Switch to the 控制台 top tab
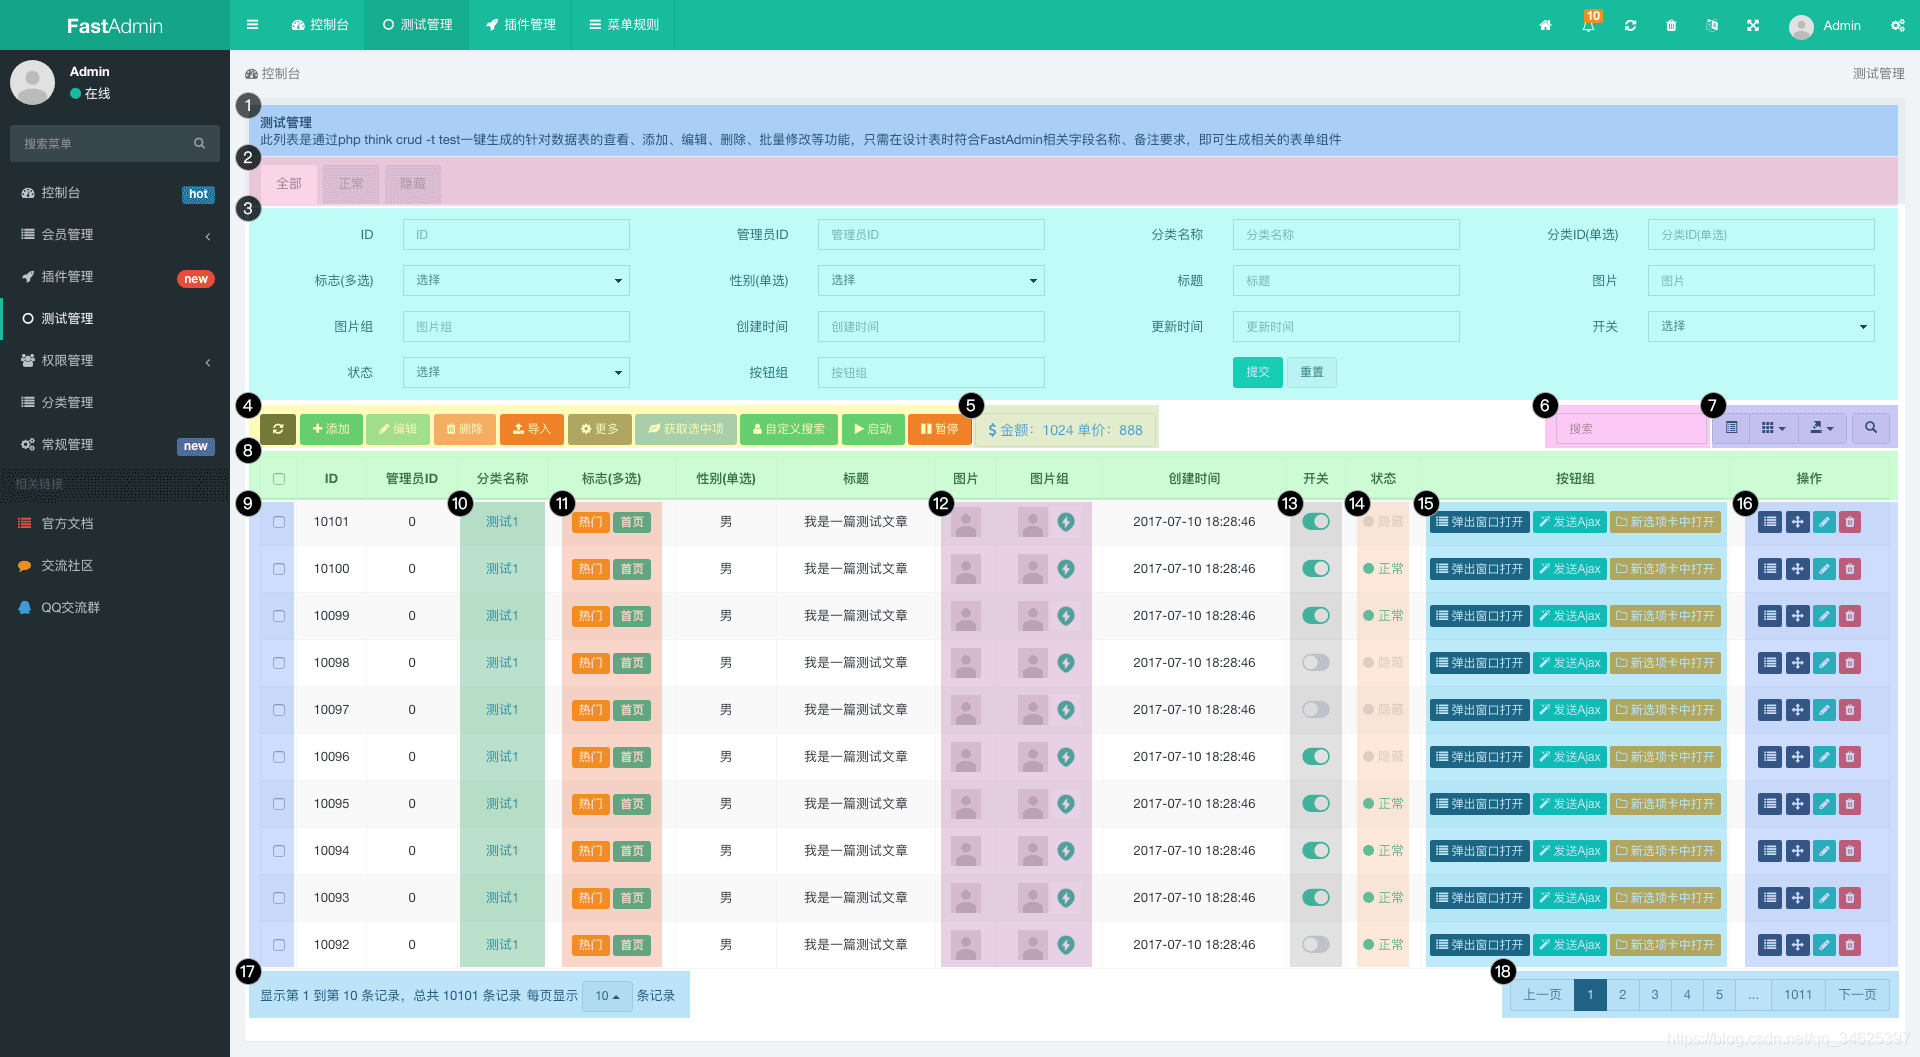 pyautogui.click(x=320, y=25)
